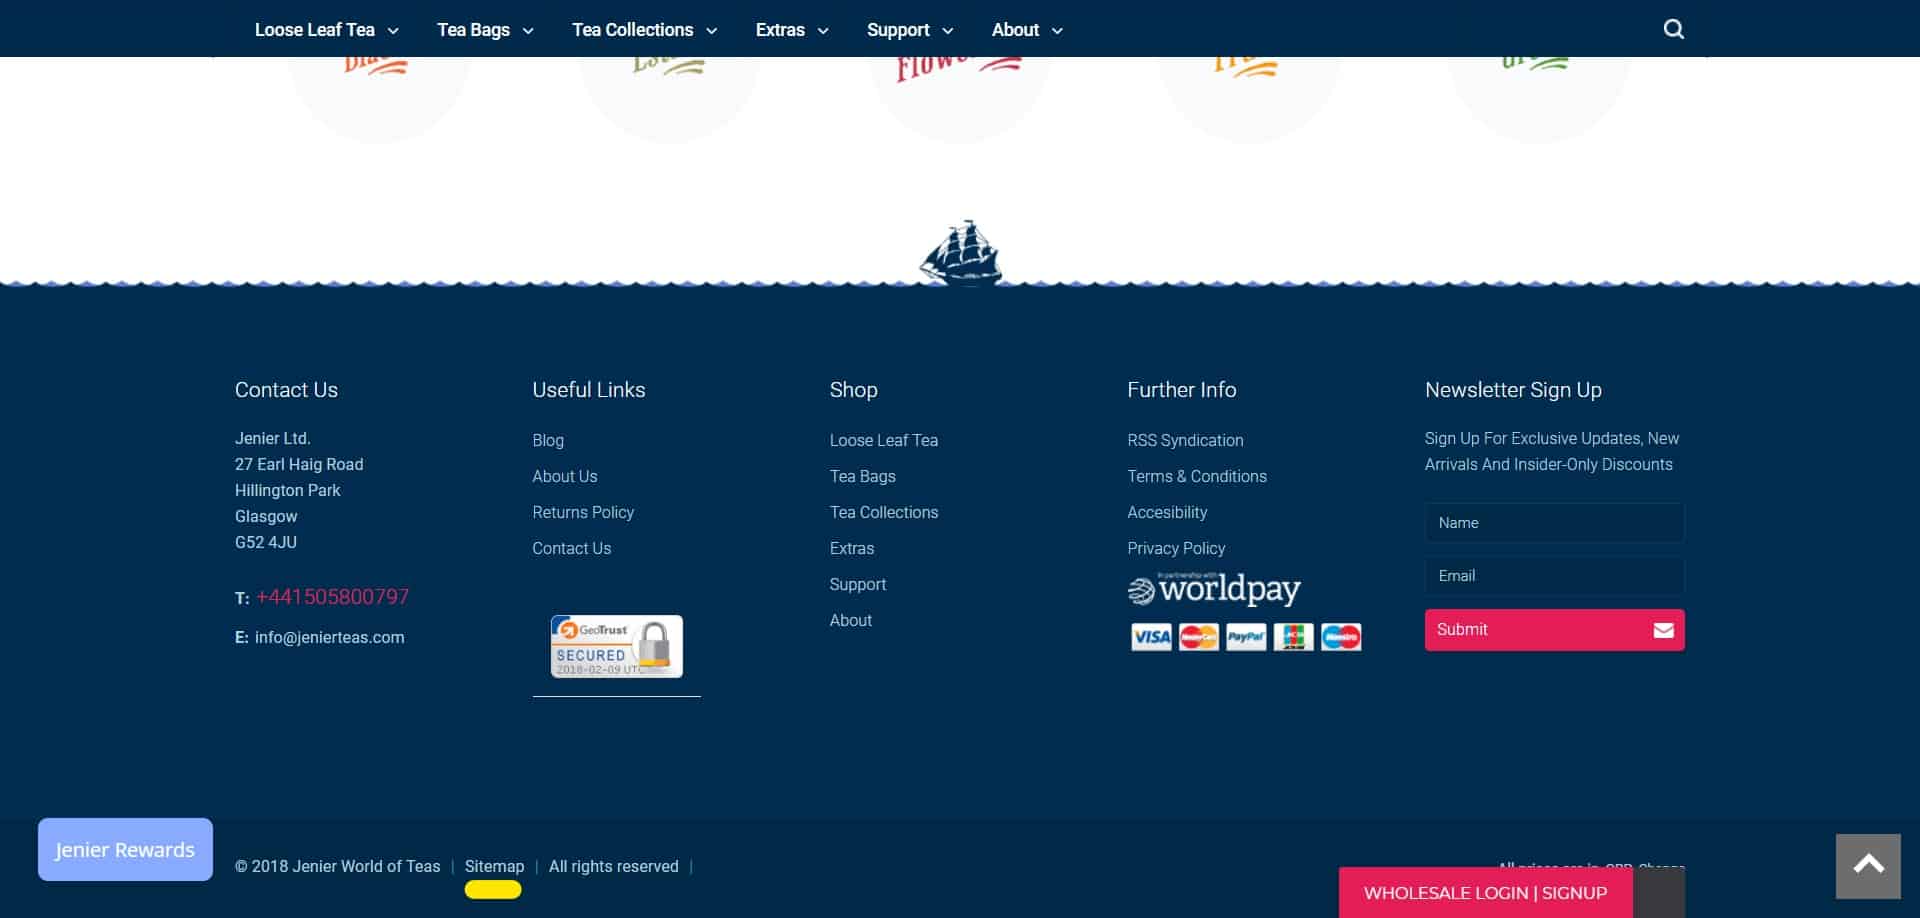1920x918 pixels.
Task: Open the RSS Syndication link
Action: 1185,441
